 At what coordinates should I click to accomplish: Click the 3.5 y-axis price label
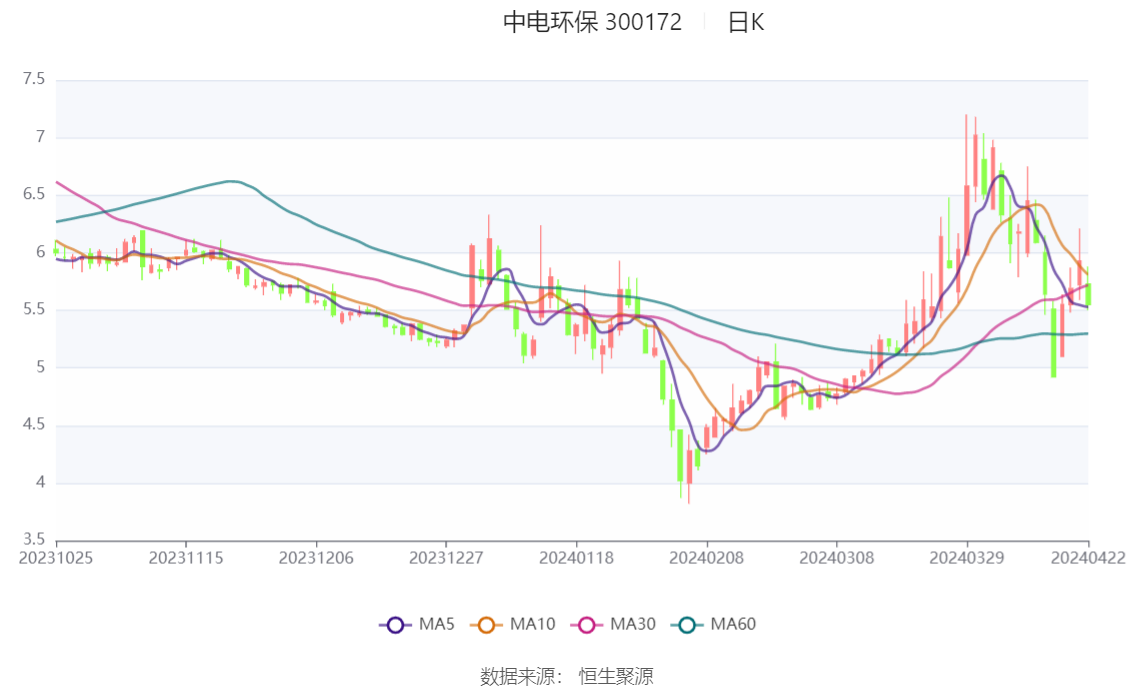(x=34, y=539)
